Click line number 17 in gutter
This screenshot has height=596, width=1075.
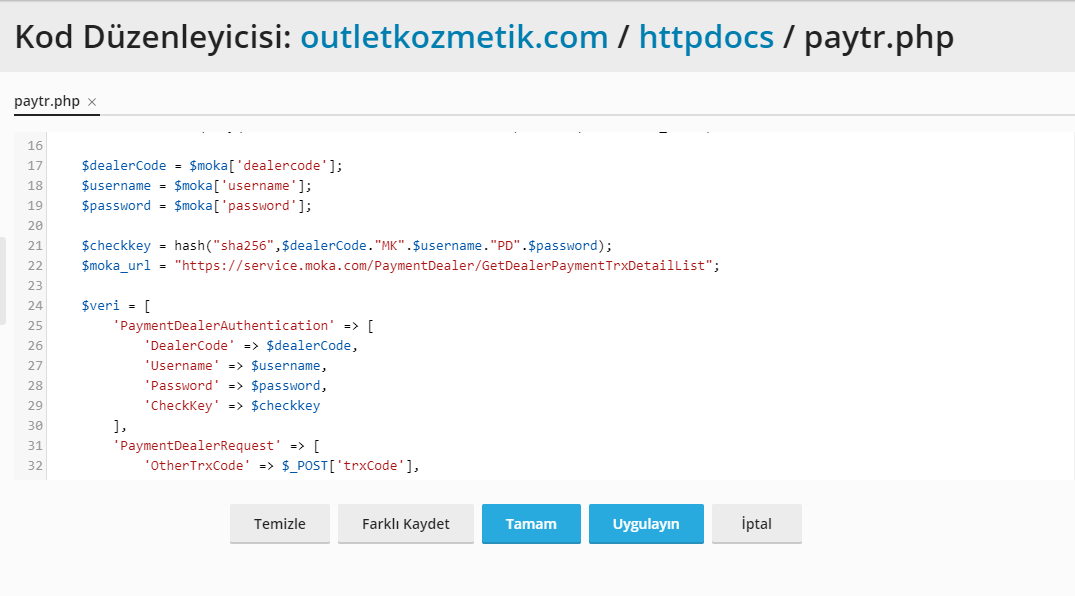(x=34, y=166)
